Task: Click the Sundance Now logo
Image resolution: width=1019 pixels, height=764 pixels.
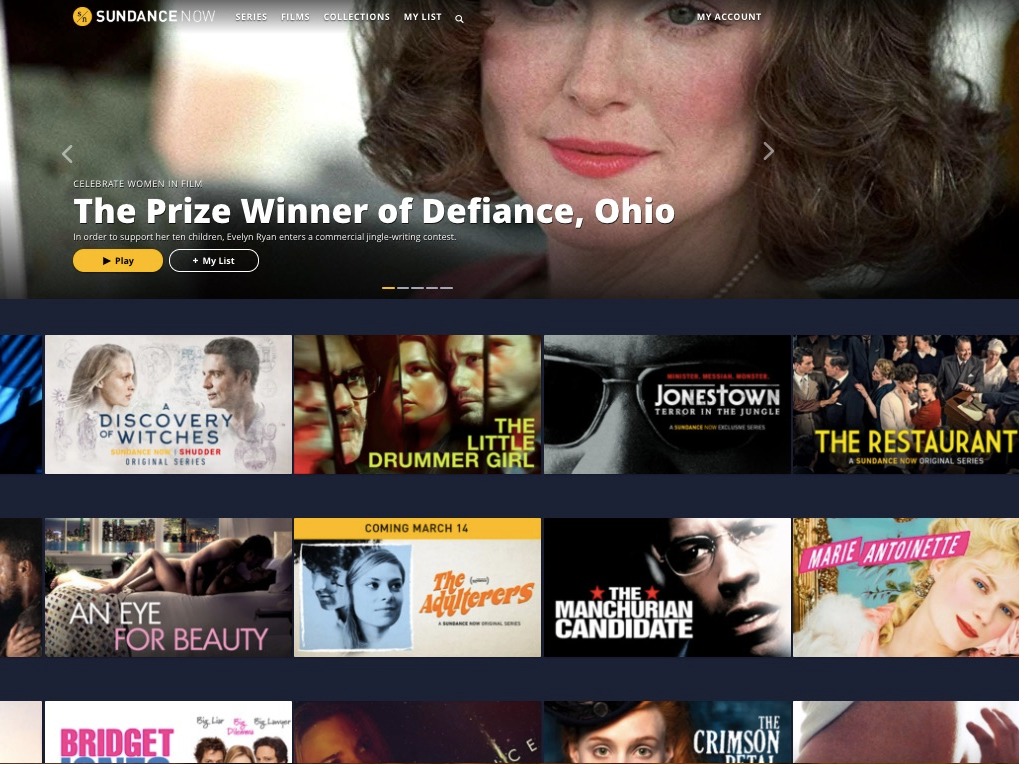Action: pos(144,16)
